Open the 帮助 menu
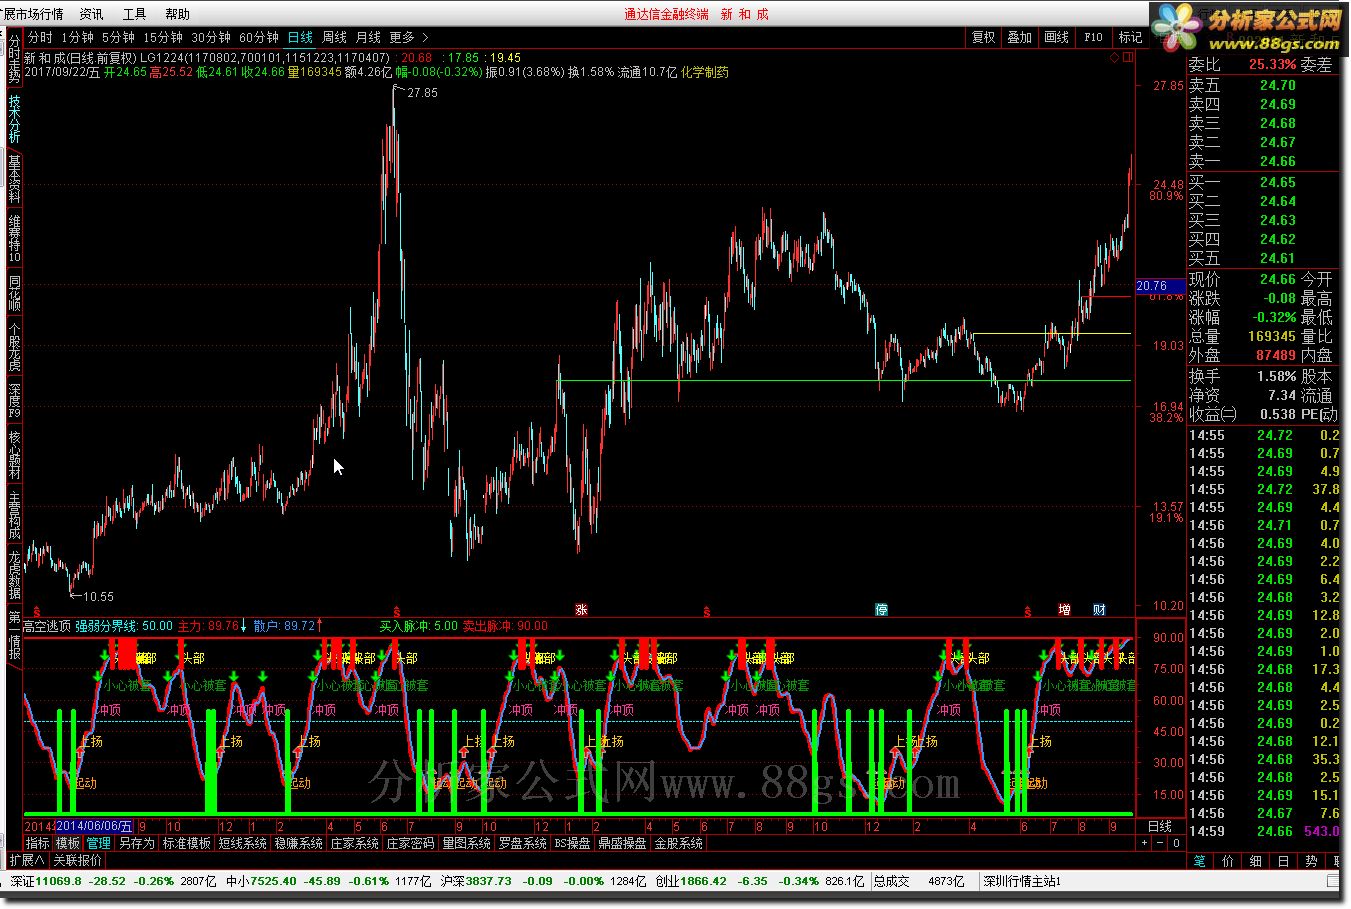This screenshot has height=909, width=1351. tap(177, 14)
